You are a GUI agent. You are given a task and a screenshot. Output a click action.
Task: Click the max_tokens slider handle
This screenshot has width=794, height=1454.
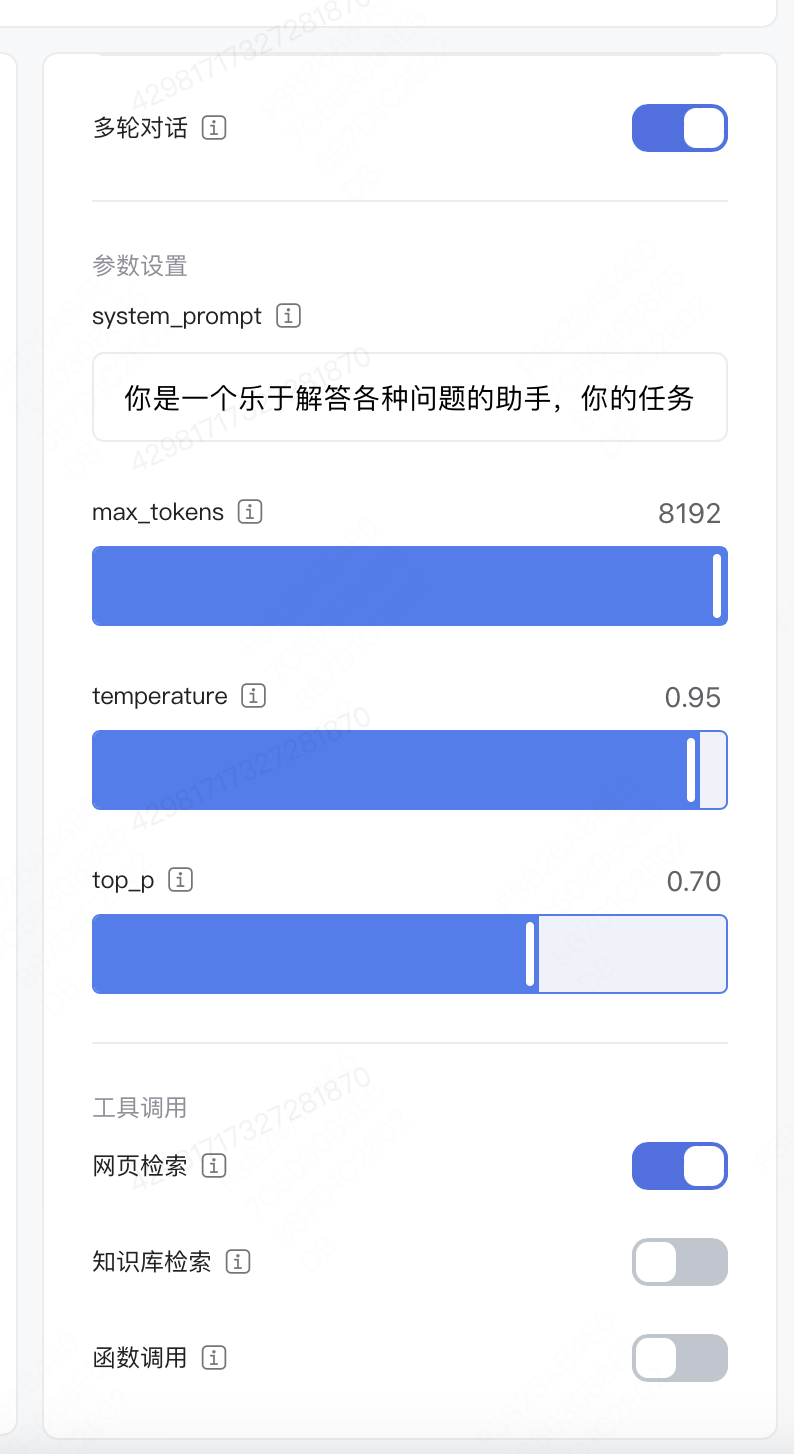[717, 586]
